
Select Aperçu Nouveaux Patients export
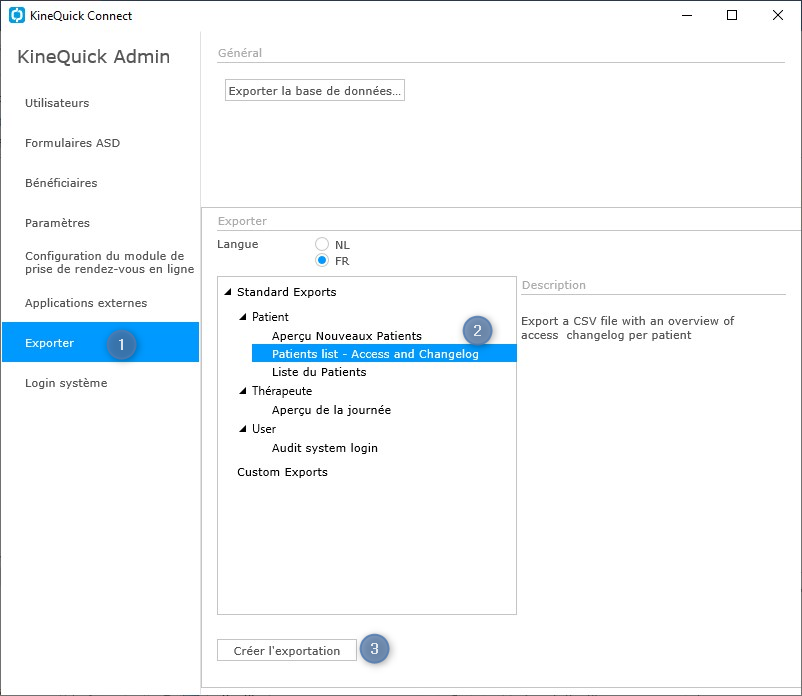pos(347,335)
